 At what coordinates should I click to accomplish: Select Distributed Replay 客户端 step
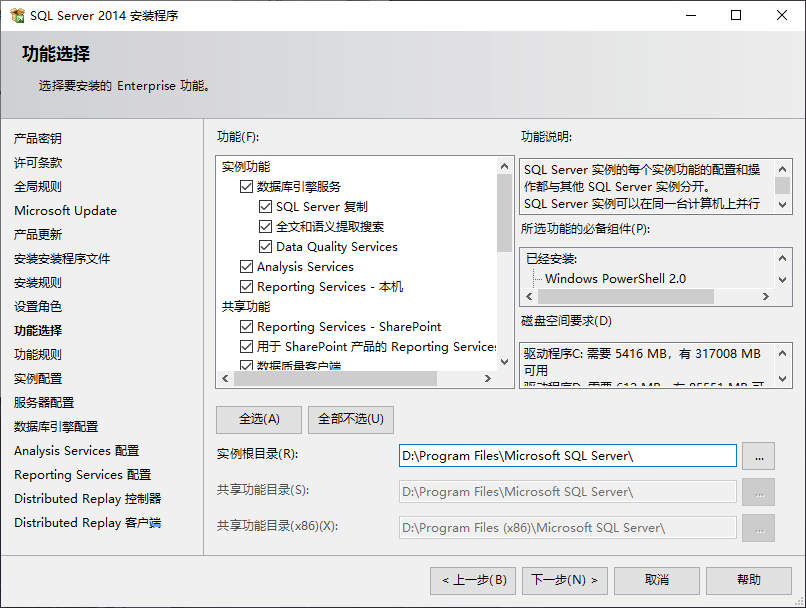tap(88, 523)
